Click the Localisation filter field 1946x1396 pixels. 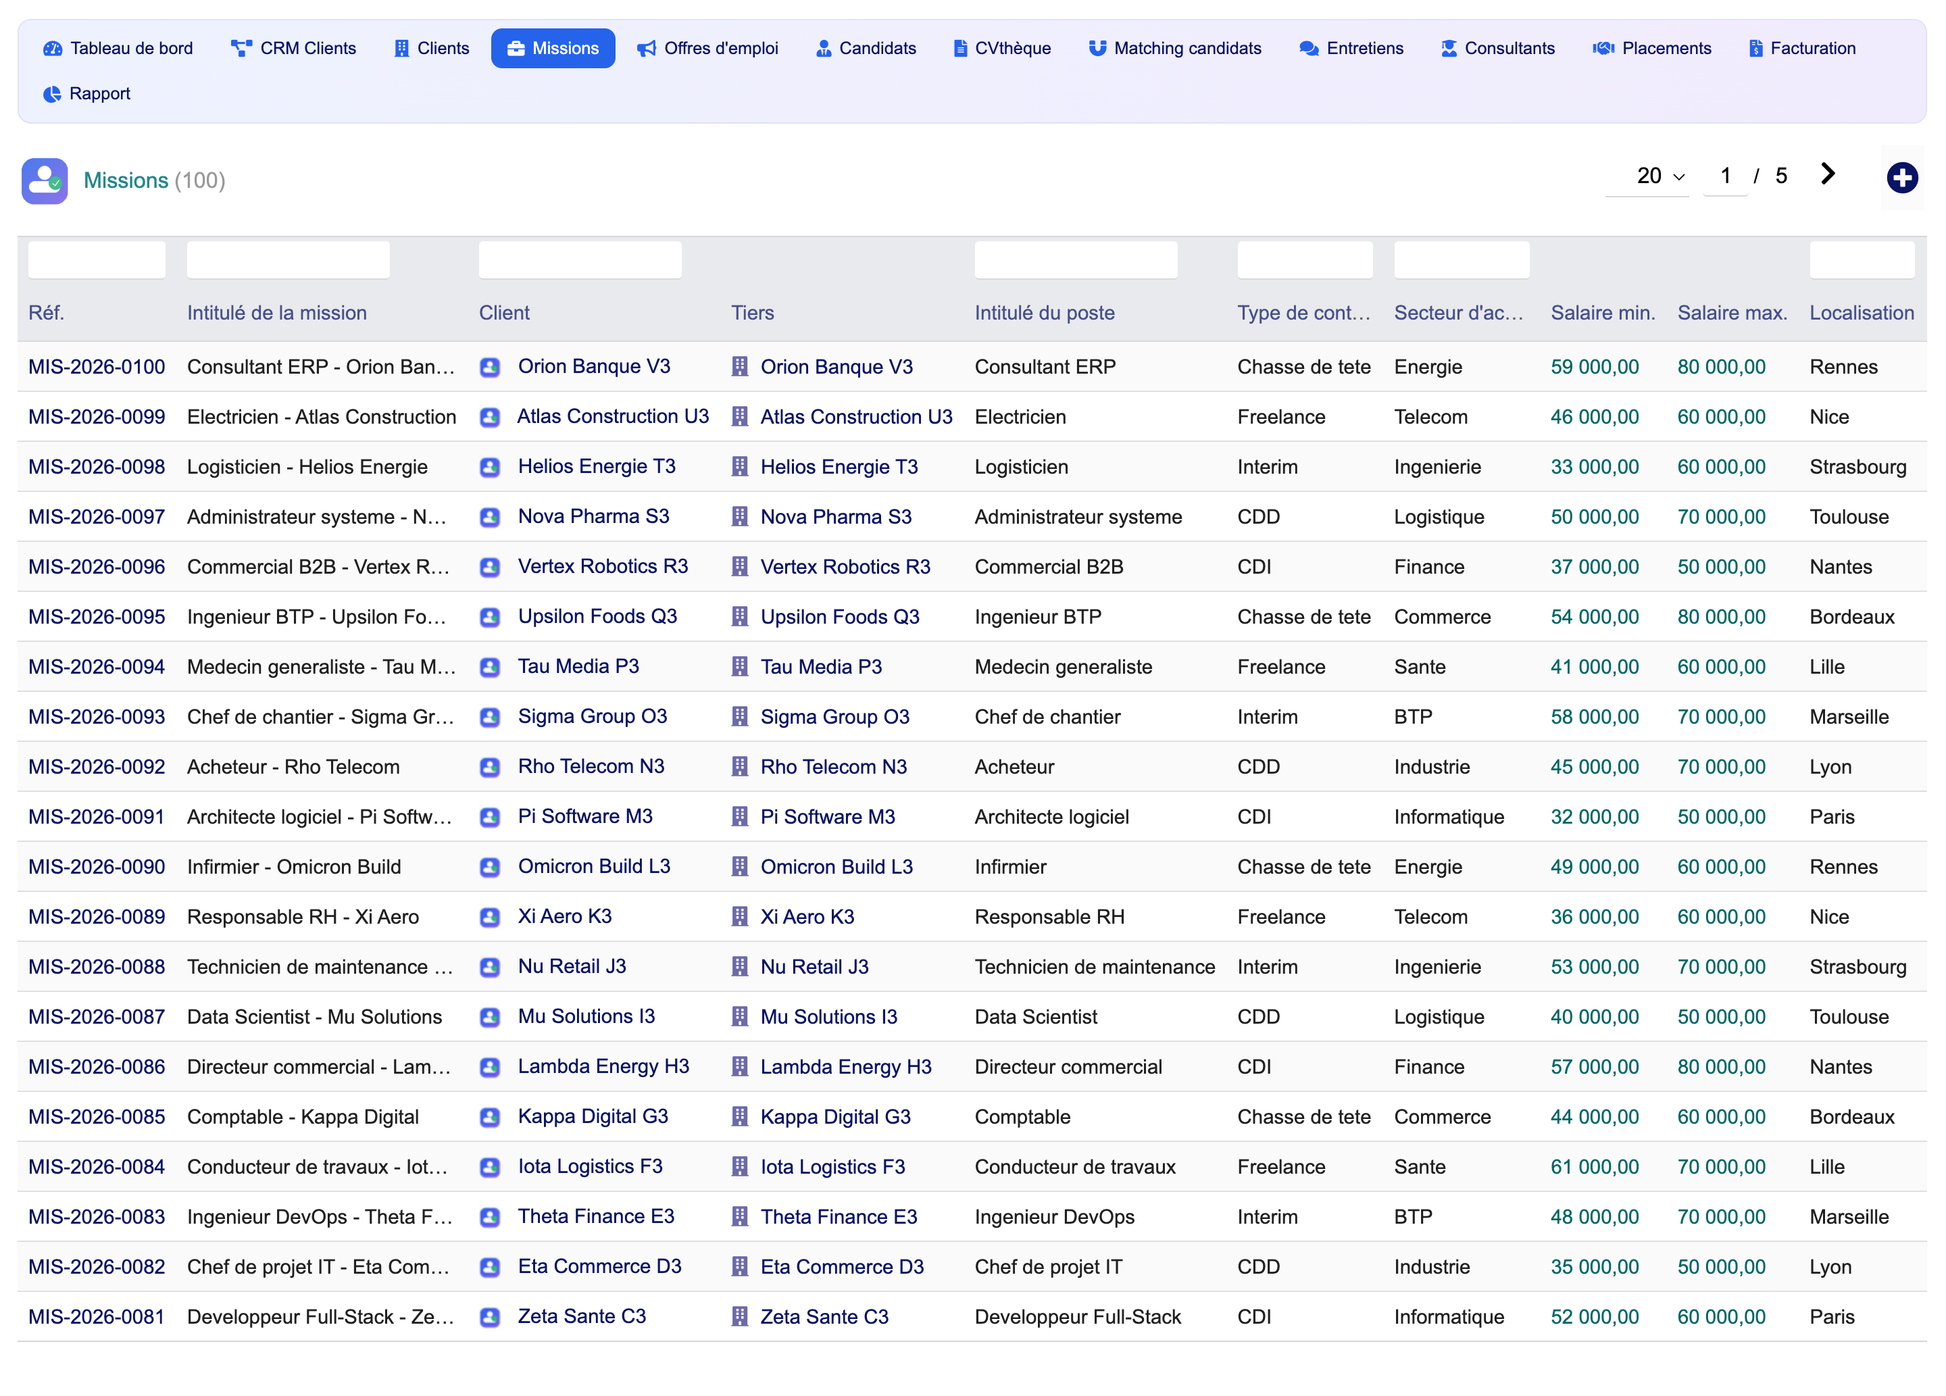click(x=1862, y=260)
